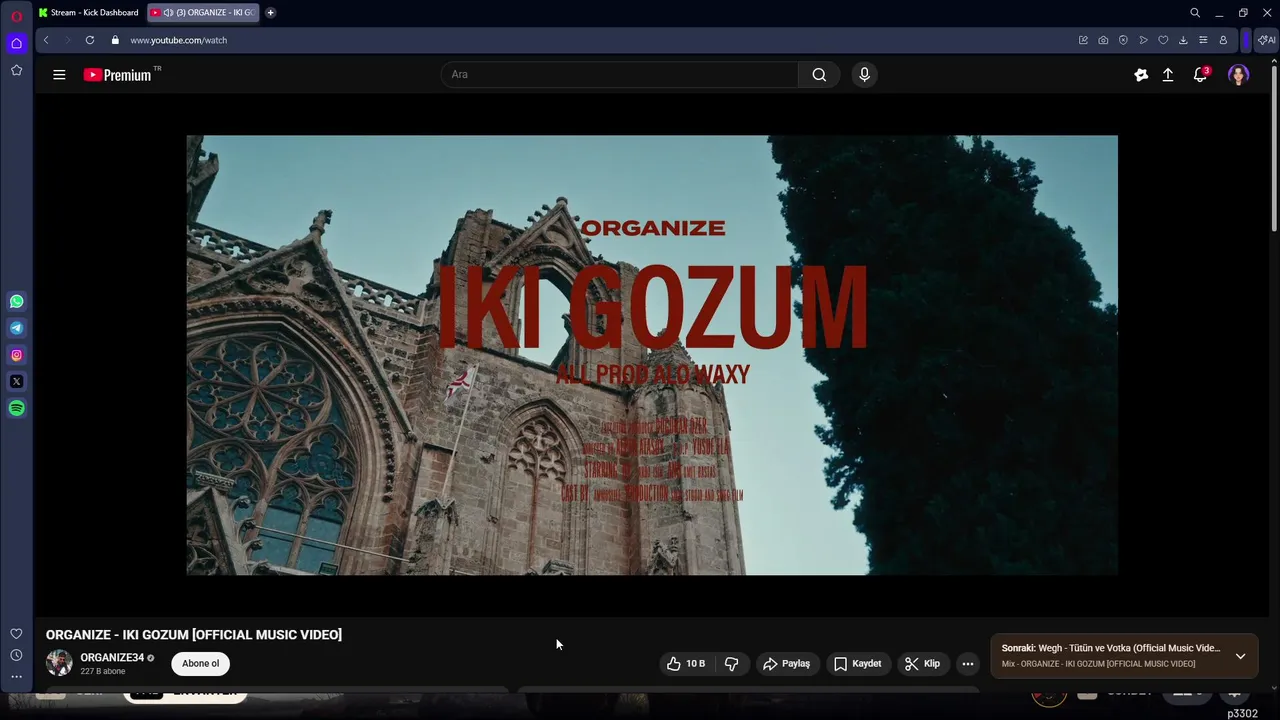Open Opera sidebar bookmarks star
Screen dimensions: 1280x720
point(16,70)
